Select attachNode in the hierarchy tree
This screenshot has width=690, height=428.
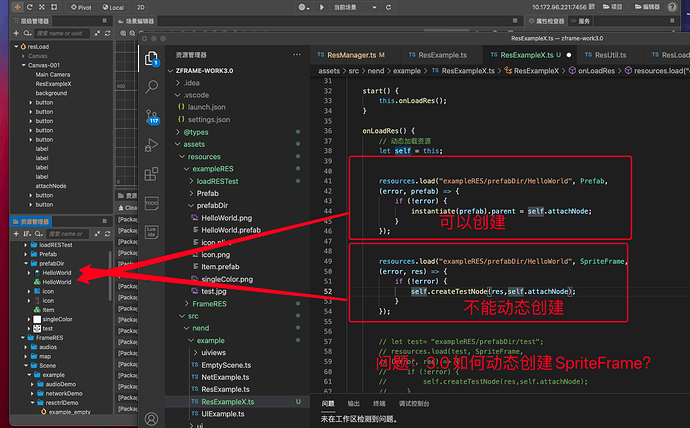click(51, 185)
